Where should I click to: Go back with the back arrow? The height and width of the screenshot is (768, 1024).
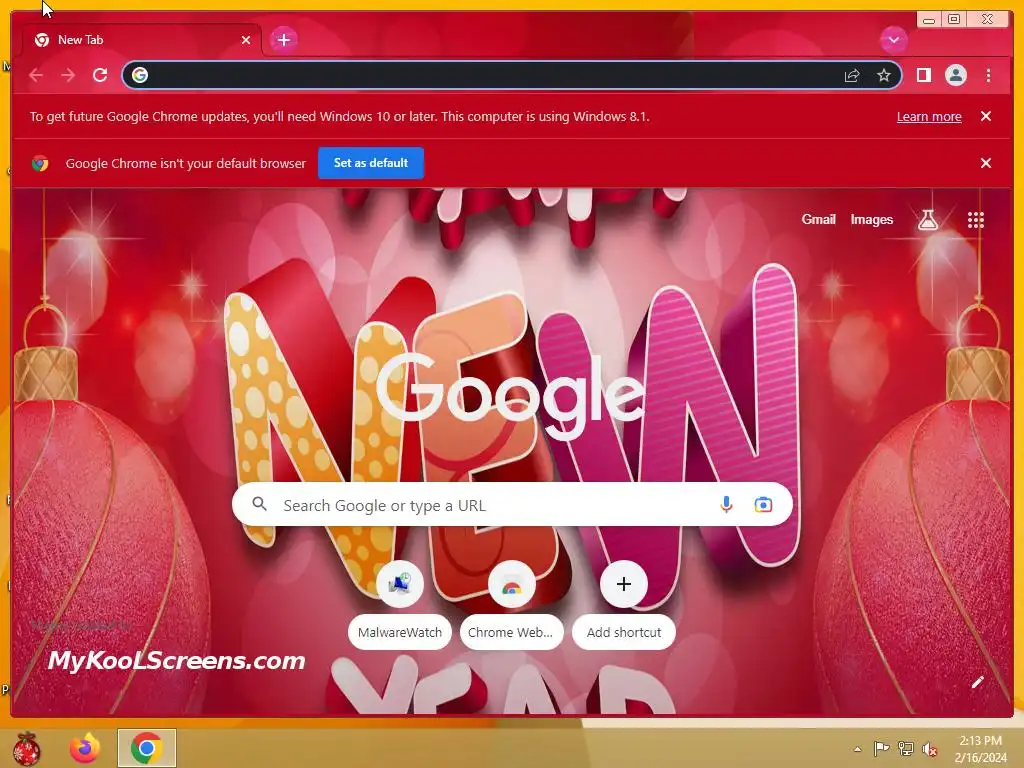pos(36,75)
